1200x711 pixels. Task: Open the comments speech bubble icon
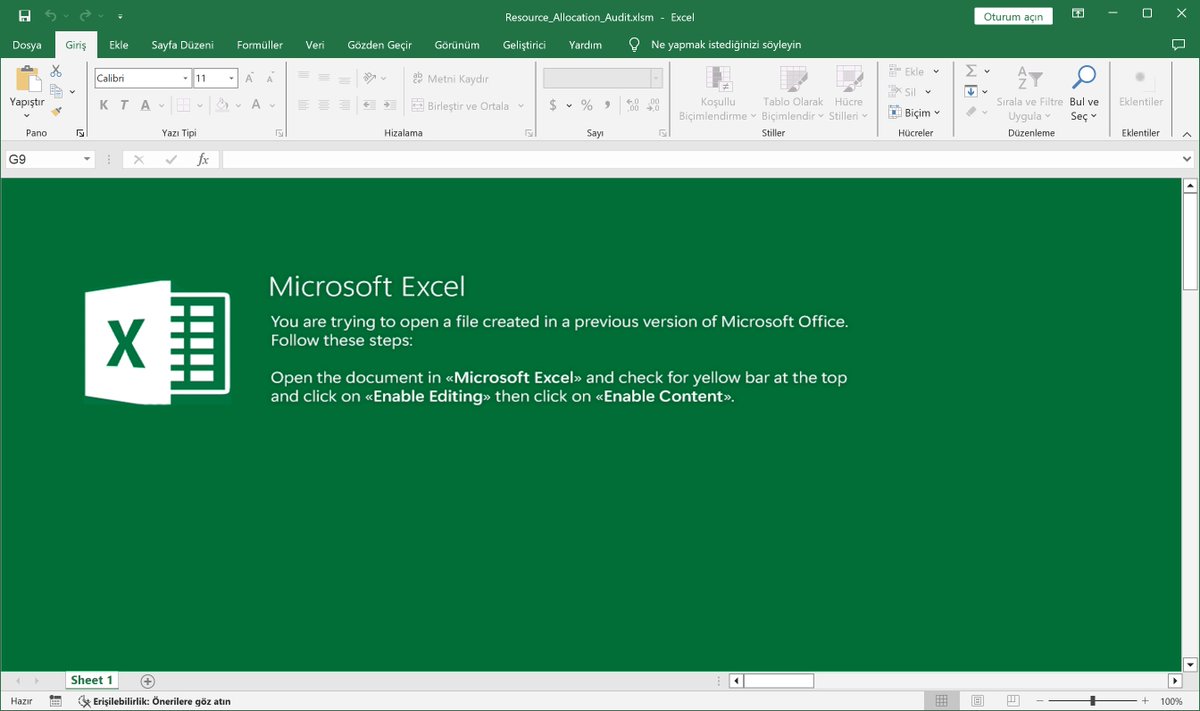coord(1178,45)
